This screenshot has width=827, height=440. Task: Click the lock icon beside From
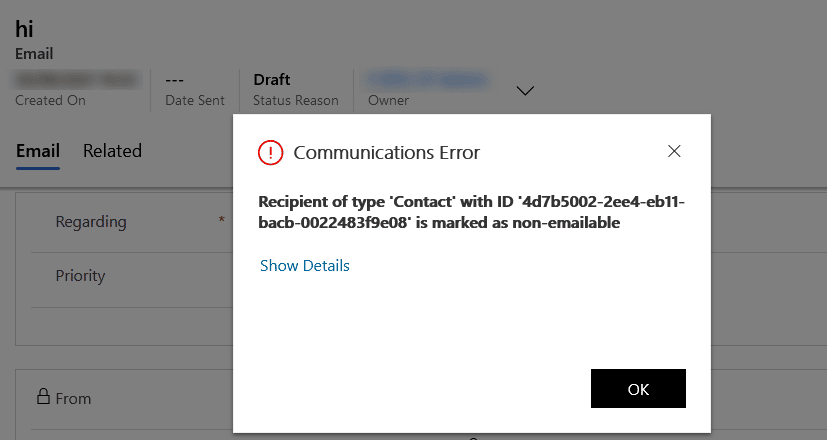43,396
